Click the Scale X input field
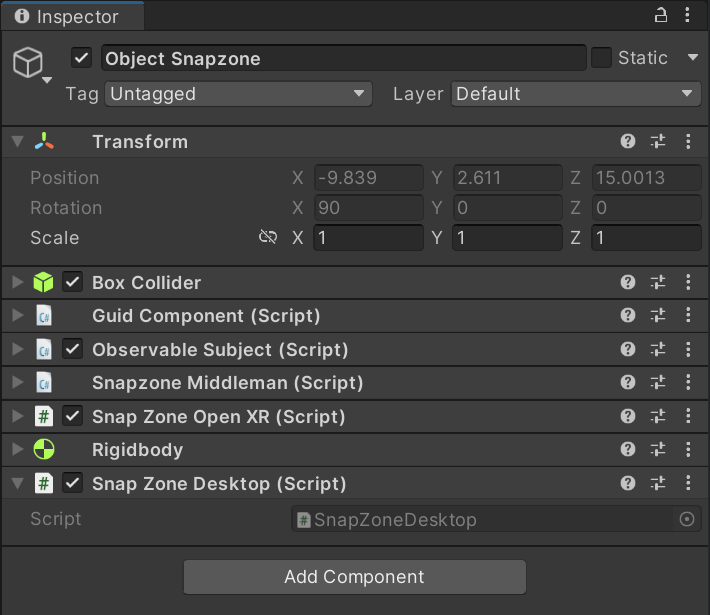This screenshot has width=710, height=615. [x=368, y=238]
